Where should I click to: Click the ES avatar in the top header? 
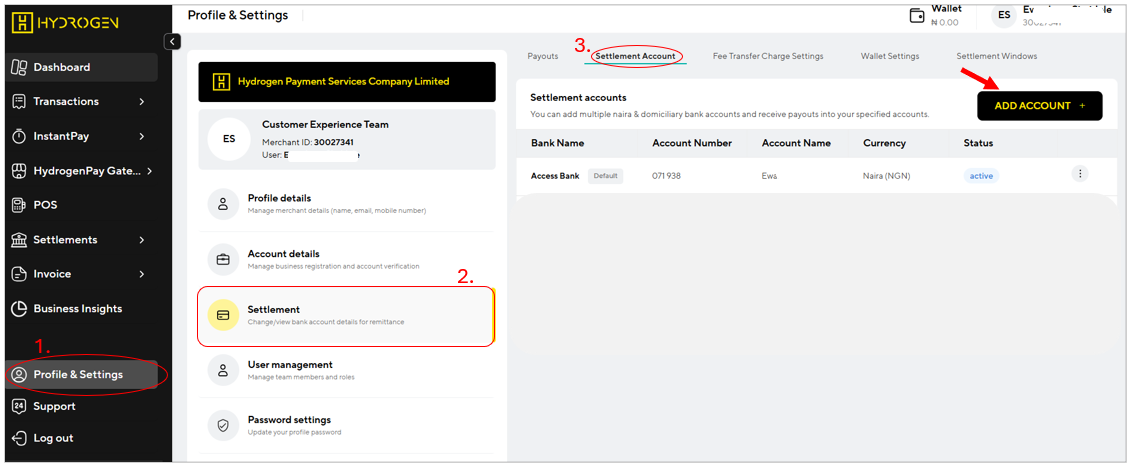pos(1004,15)
